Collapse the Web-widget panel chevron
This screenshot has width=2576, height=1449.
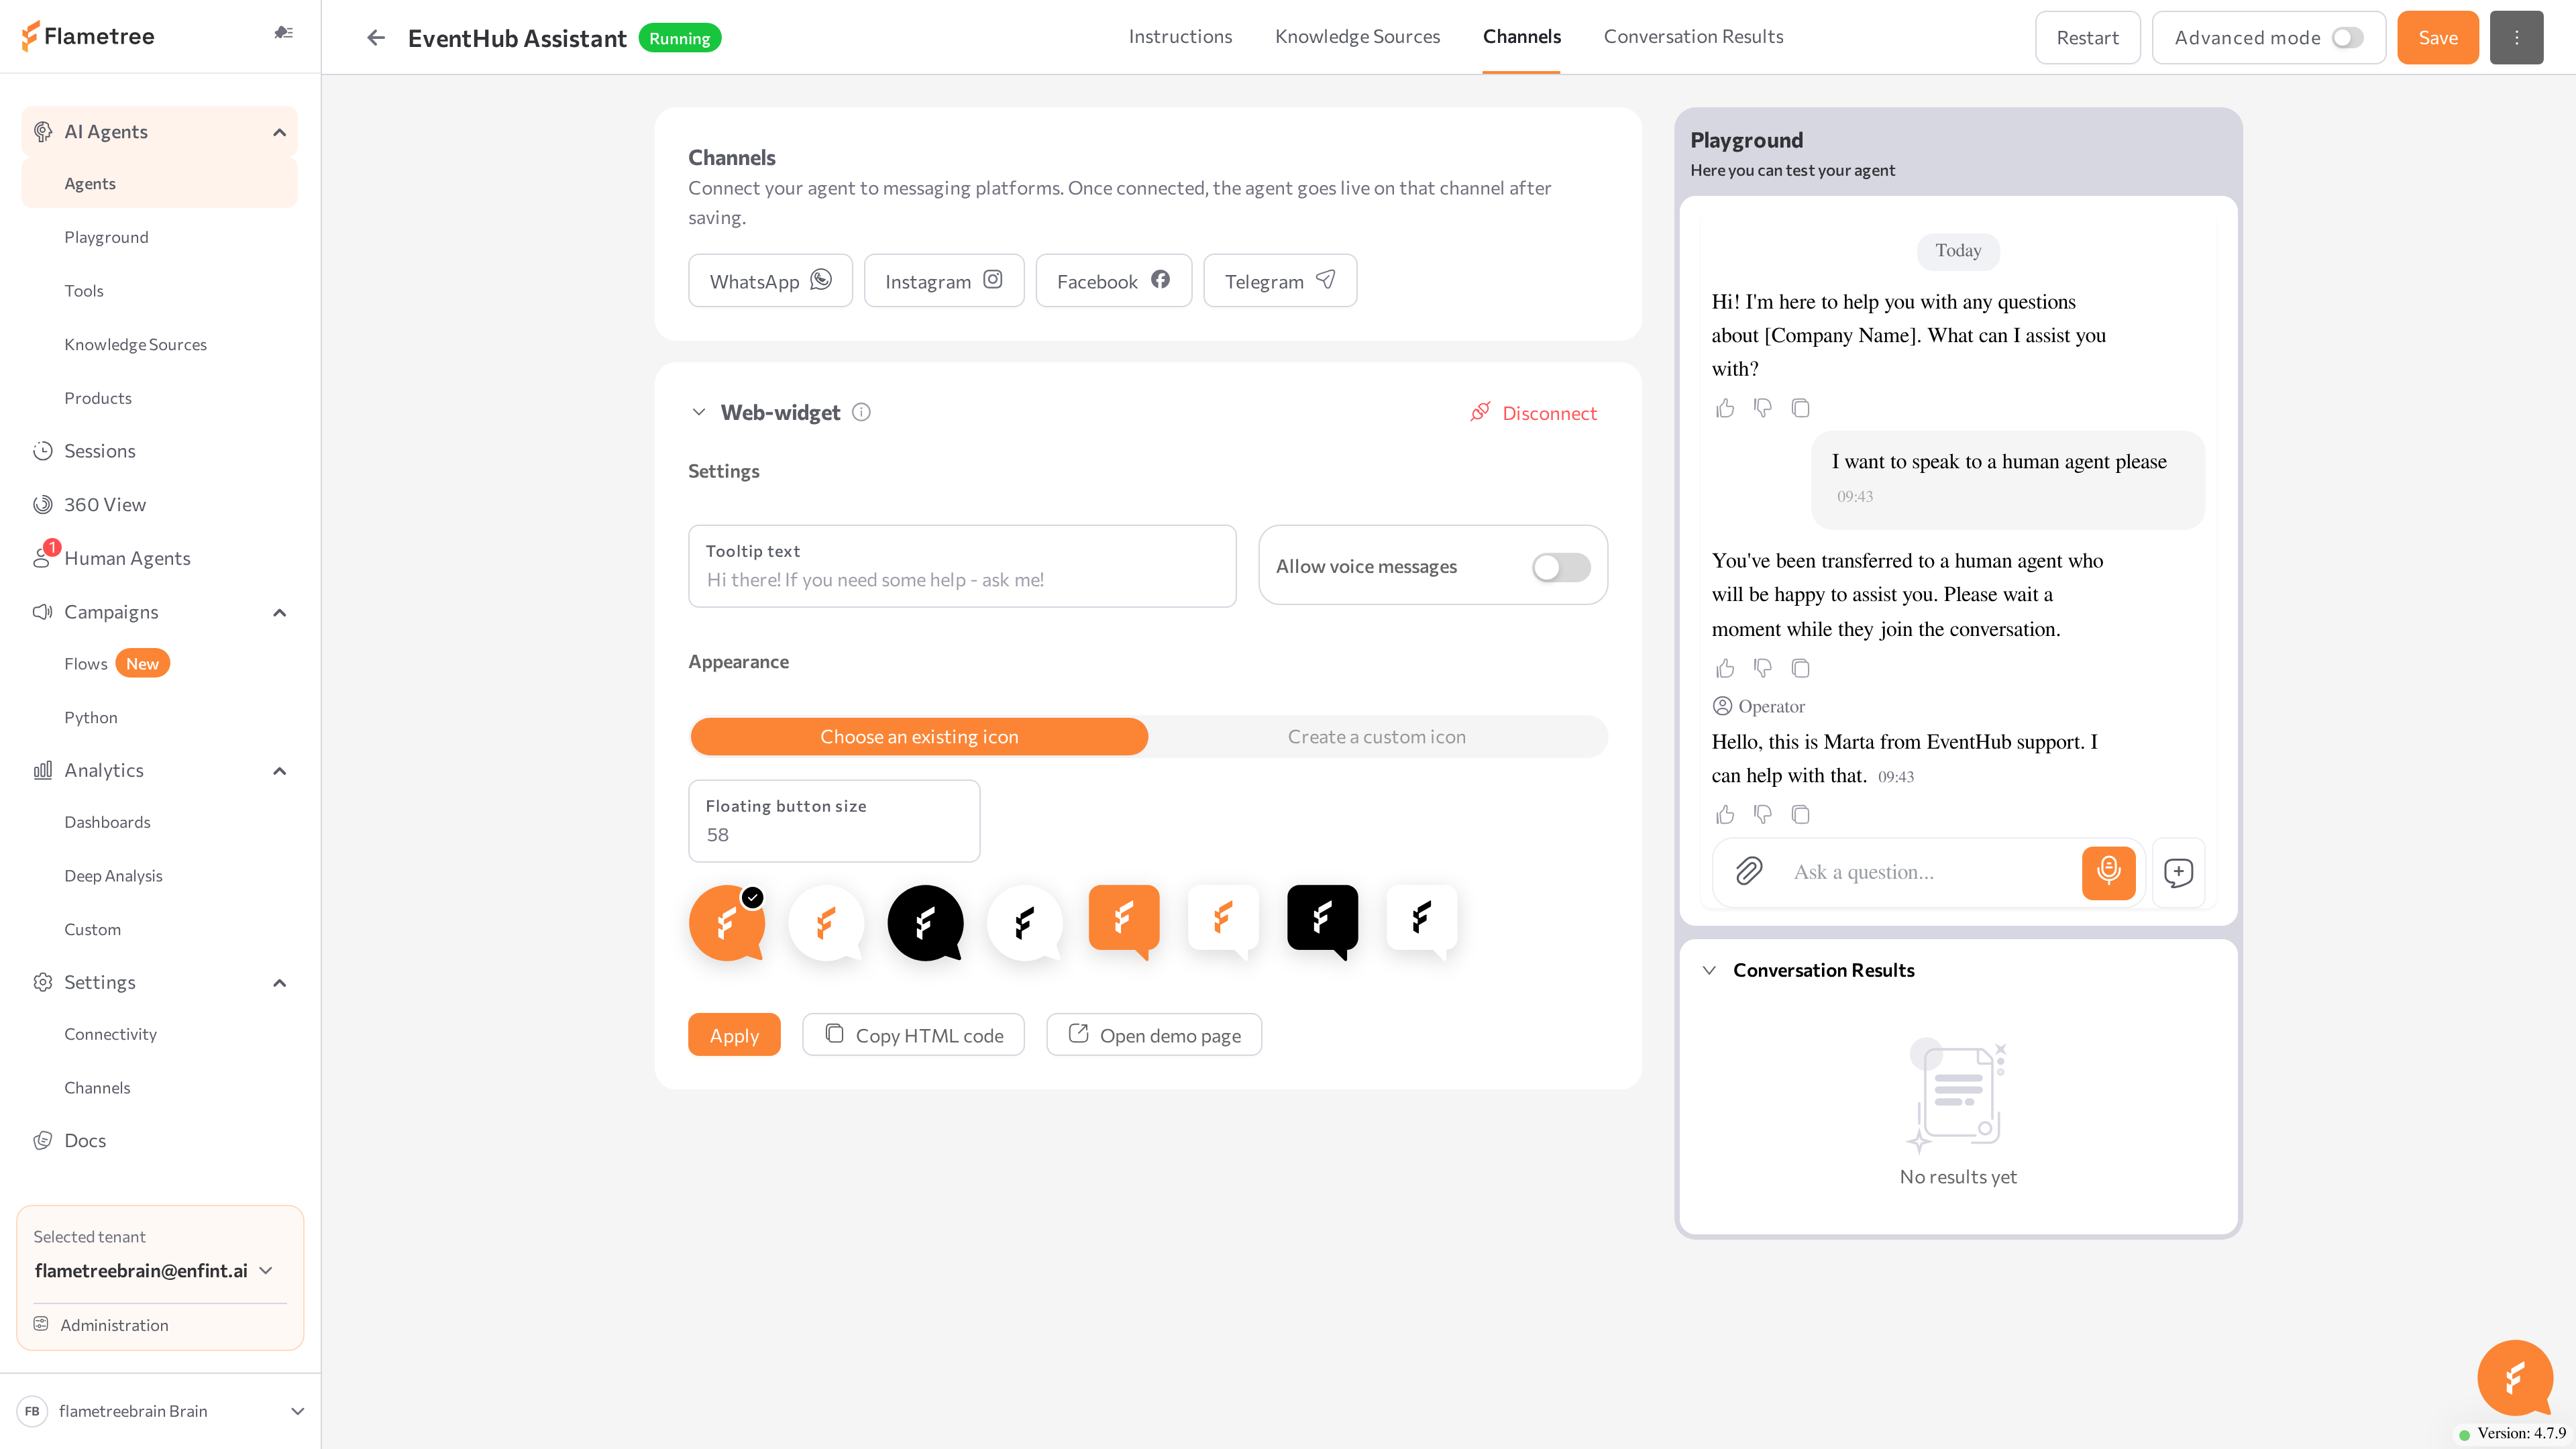pos(699,412)
